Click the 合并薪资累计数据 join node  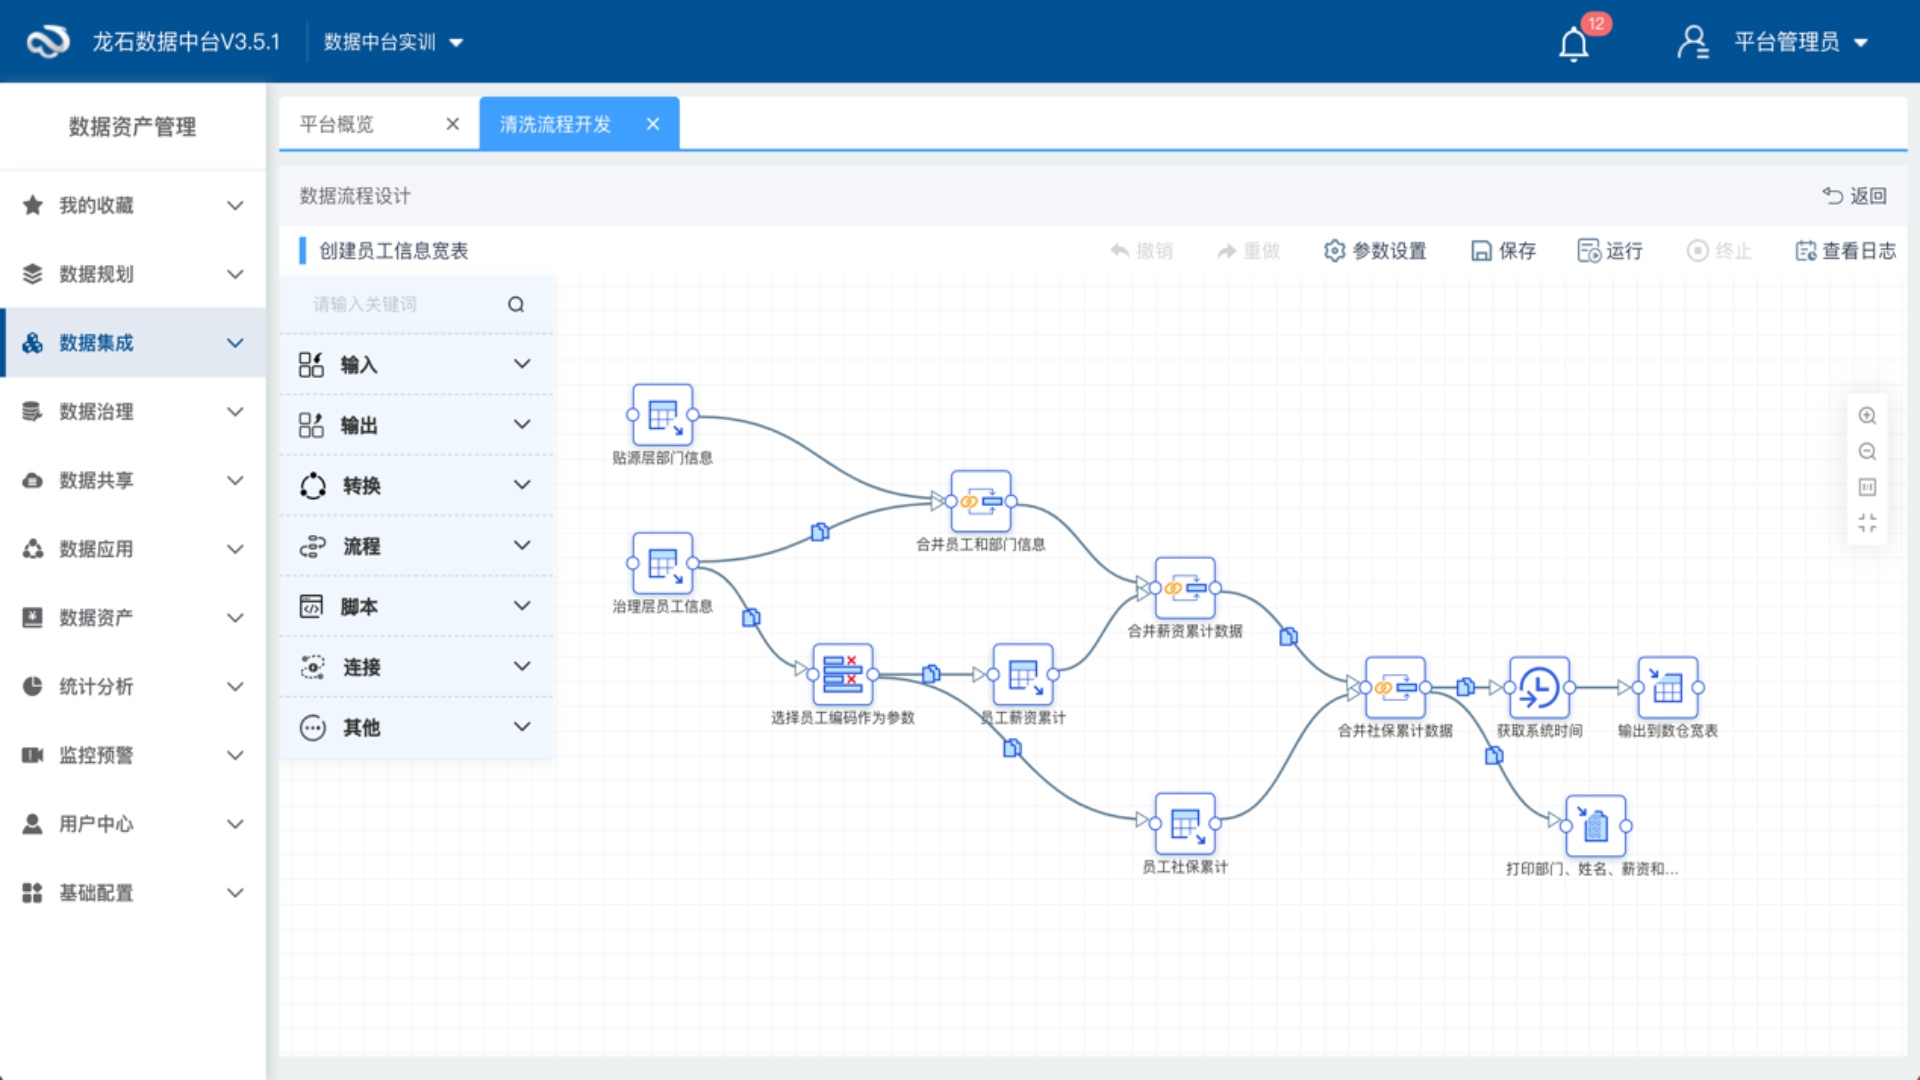(1185, 588)
